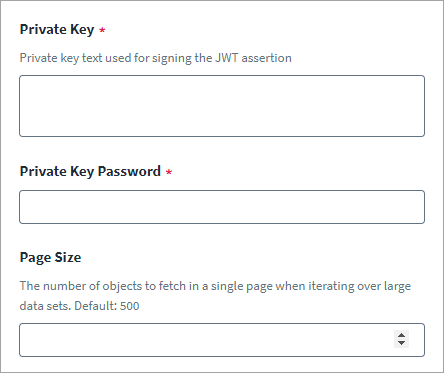444x373 pixels.
Task: Click the Private Key Password heading label
Action: pos(90,172)
